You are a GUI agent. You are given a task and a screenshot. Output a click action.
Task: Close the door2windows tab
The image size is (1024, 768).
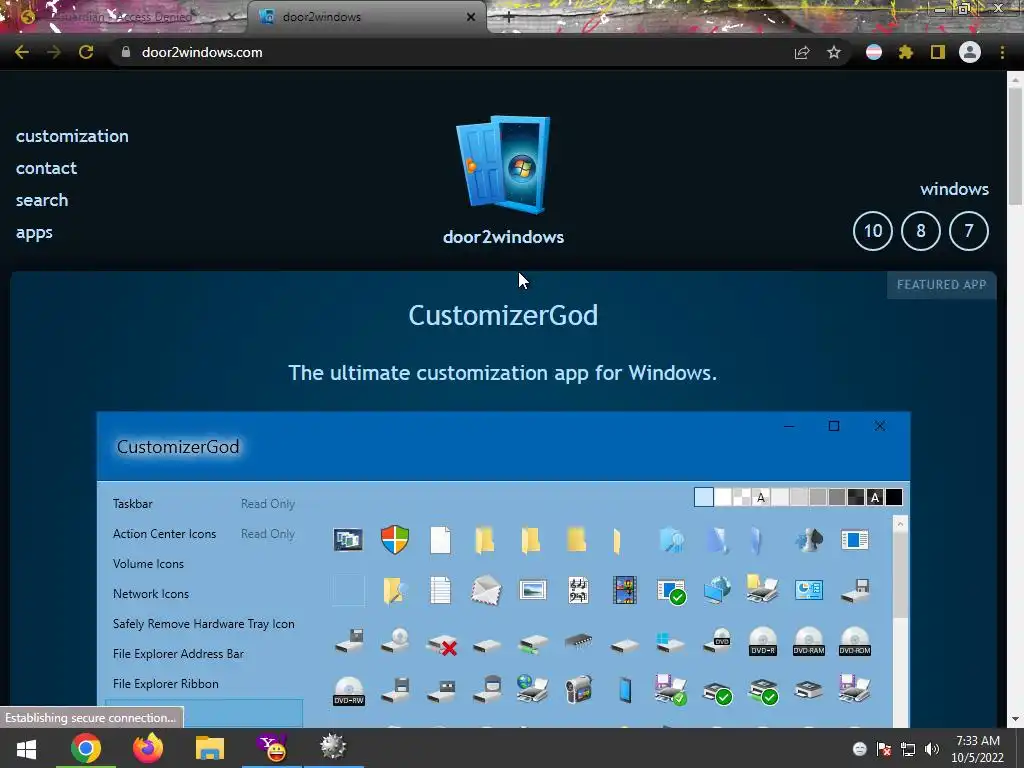coord(471,17)
